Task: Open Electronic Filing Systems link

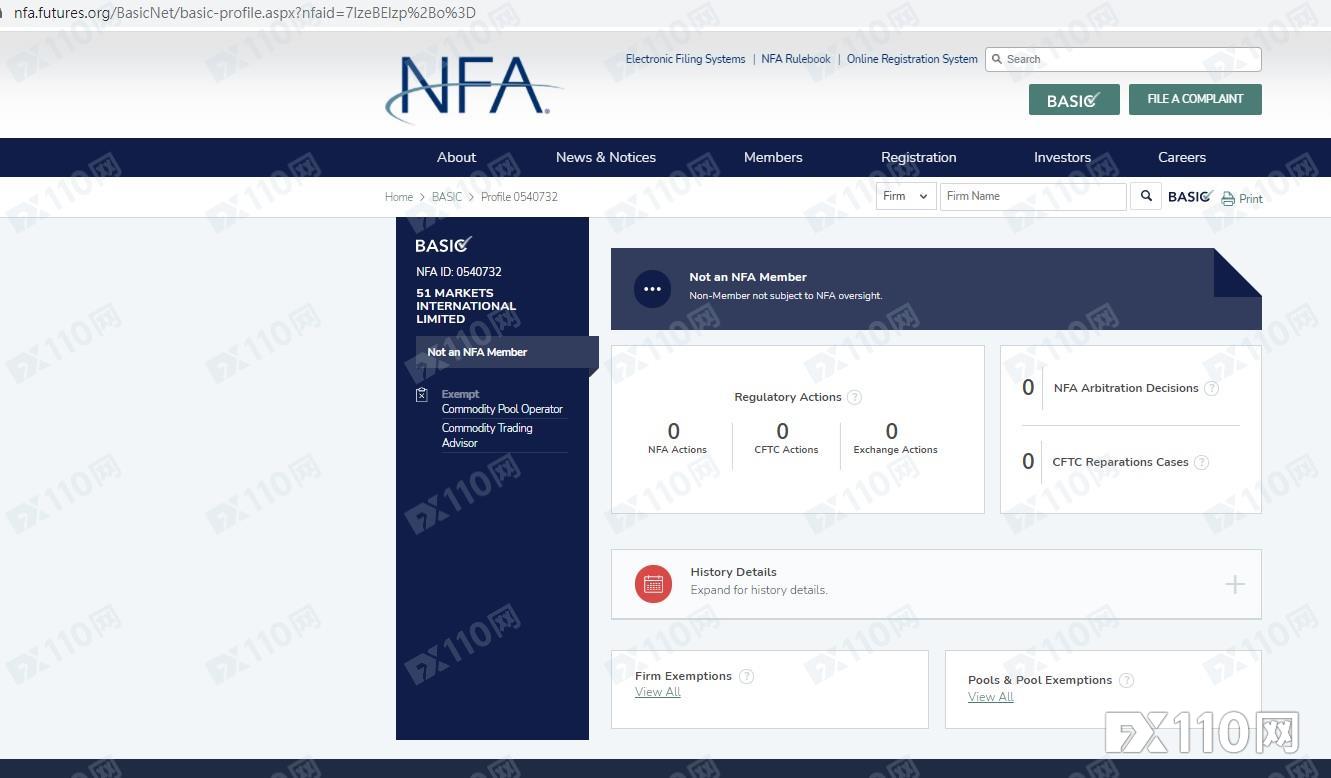Action: click(x=685, y=59)
